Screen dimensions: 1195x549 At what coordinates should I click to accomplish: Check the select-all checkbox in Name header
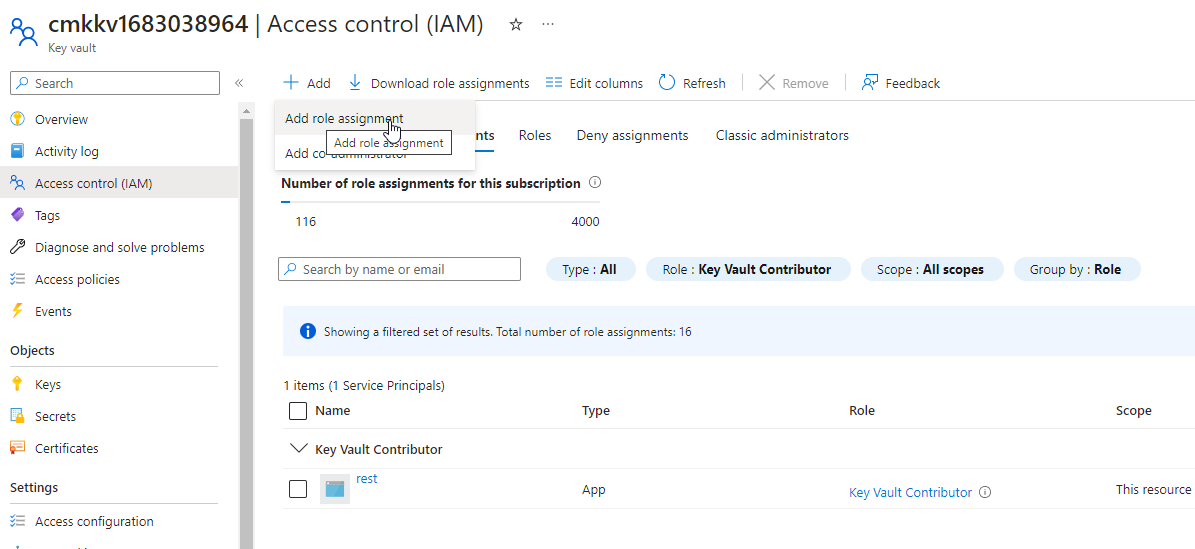coord(298,411)
